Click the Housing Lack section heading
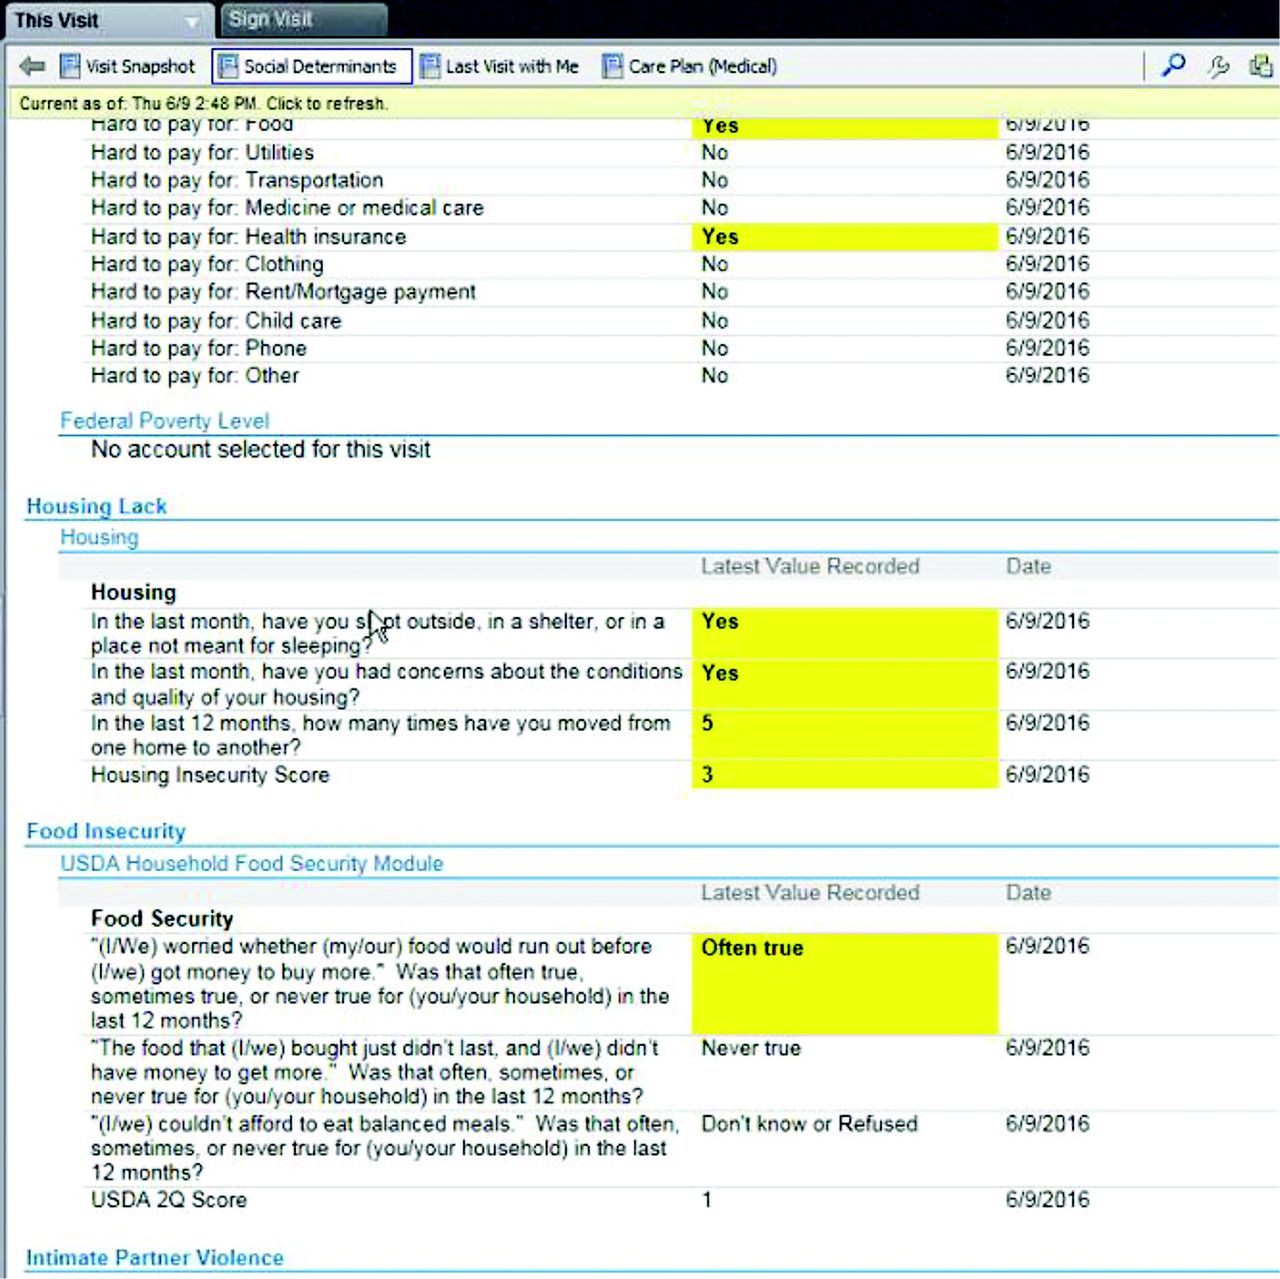This screenshot has height=1279, width=1280. click(96, 506)
